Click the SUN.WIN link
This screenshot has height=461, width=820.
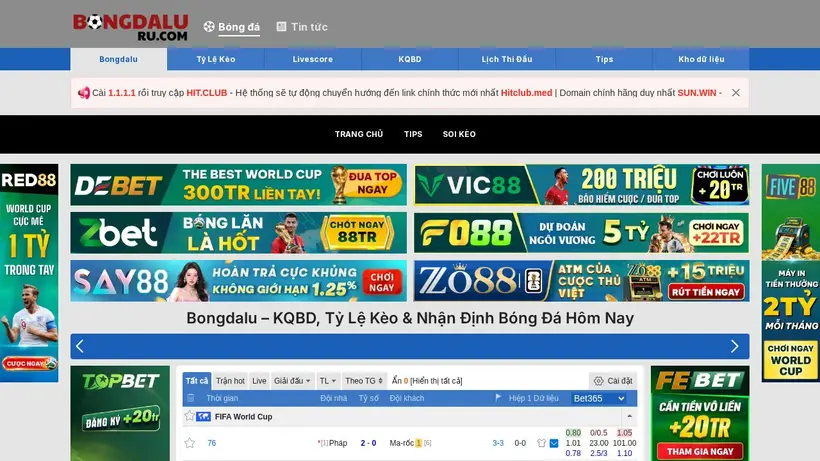click(x=697, y=93)
